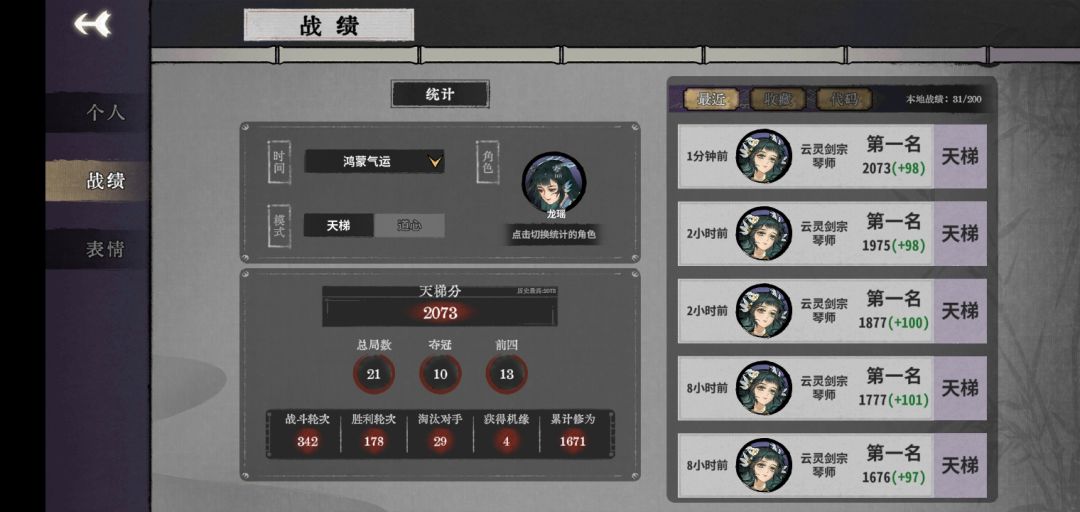The height and width of the screenshot is (512, 1080).
Task: Select avatar in the 1975(+98) record
Action: coord(763,234)
